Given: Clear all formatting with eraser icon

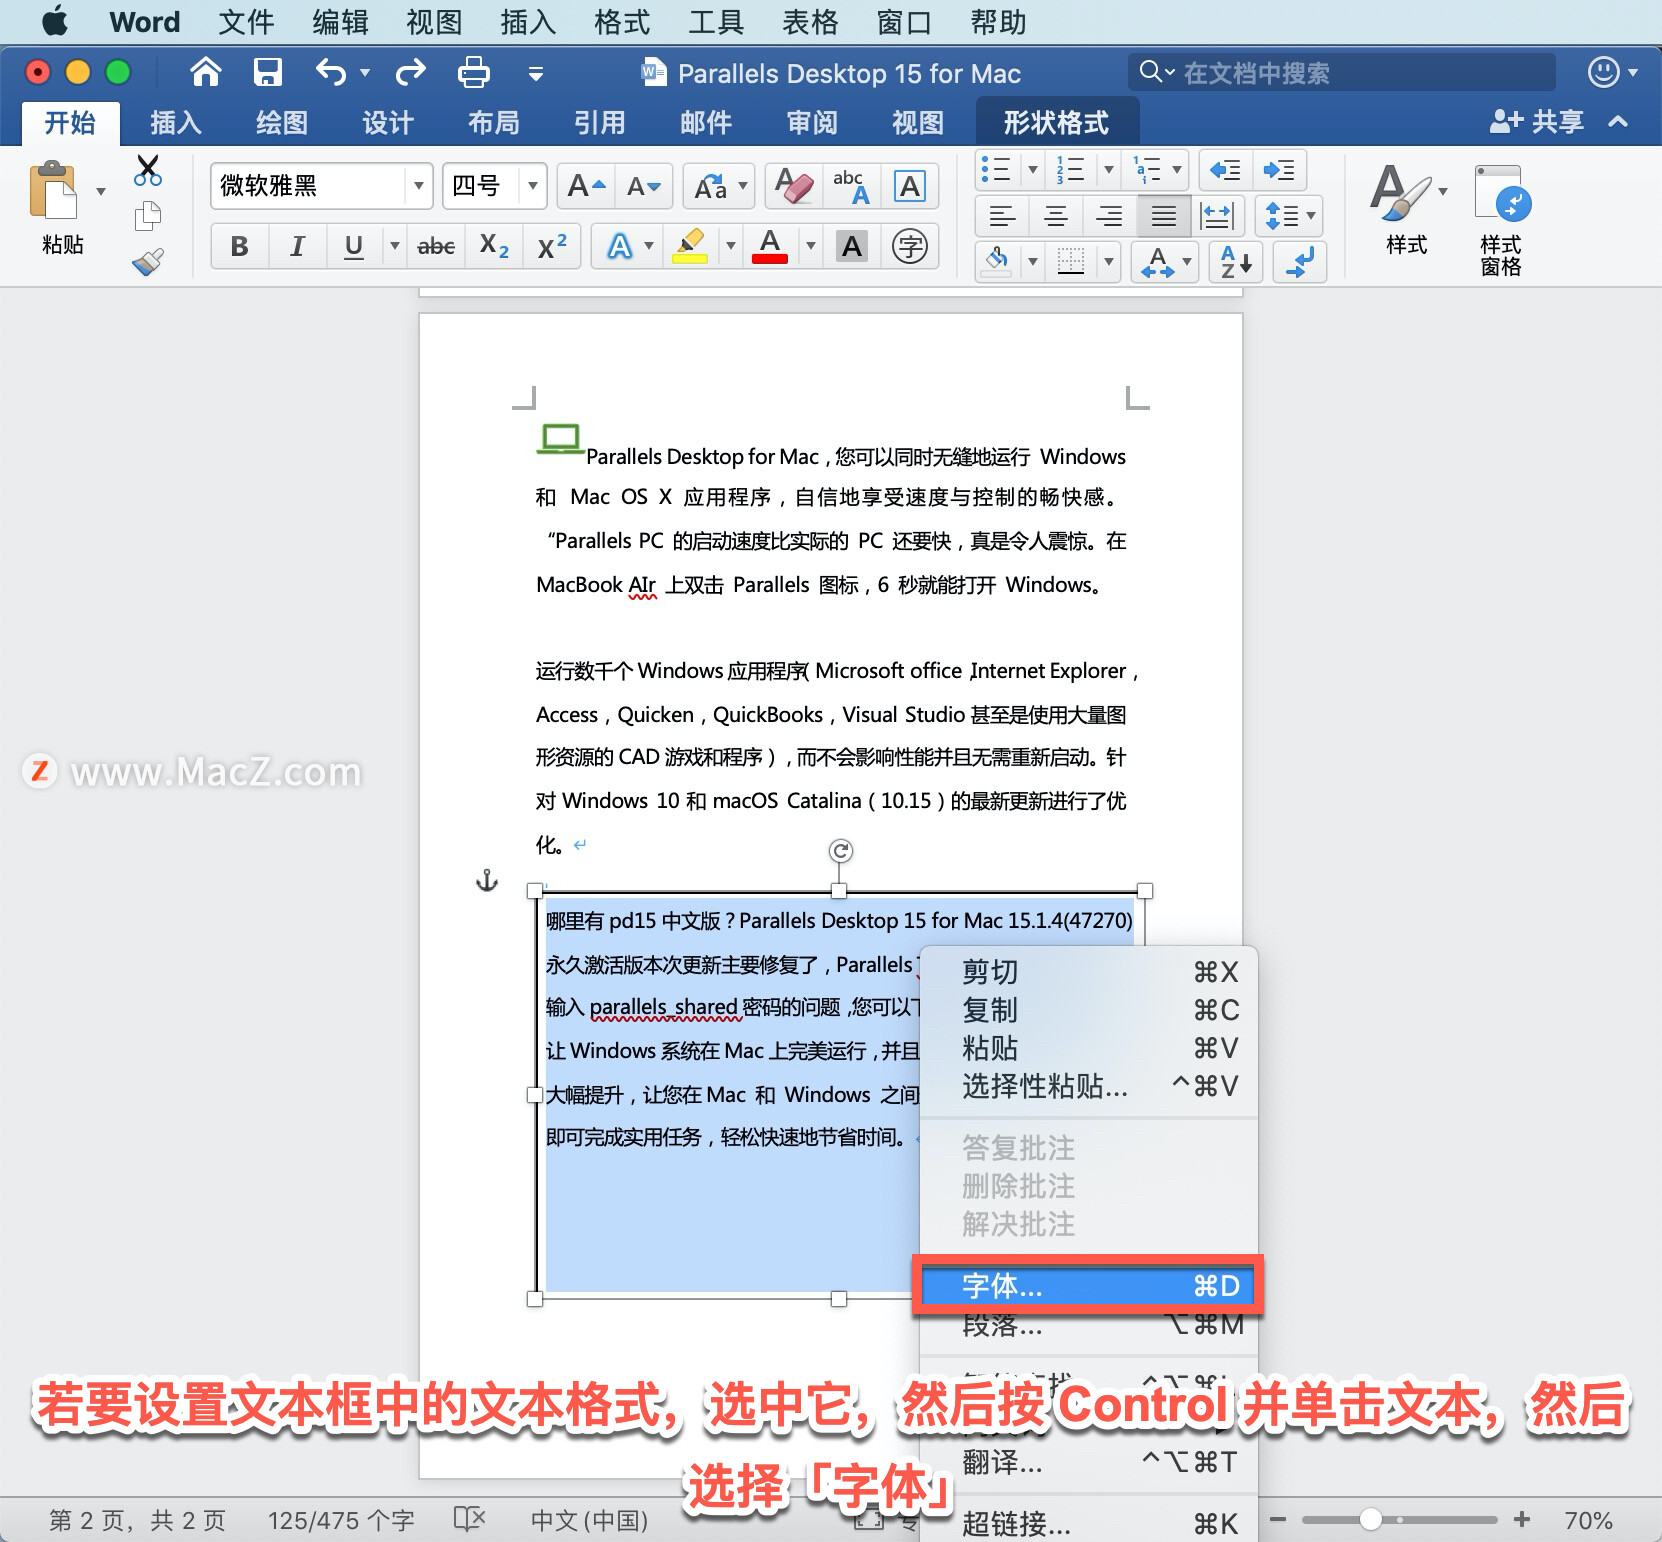Looking at the screenshot, I should (794, 186).
